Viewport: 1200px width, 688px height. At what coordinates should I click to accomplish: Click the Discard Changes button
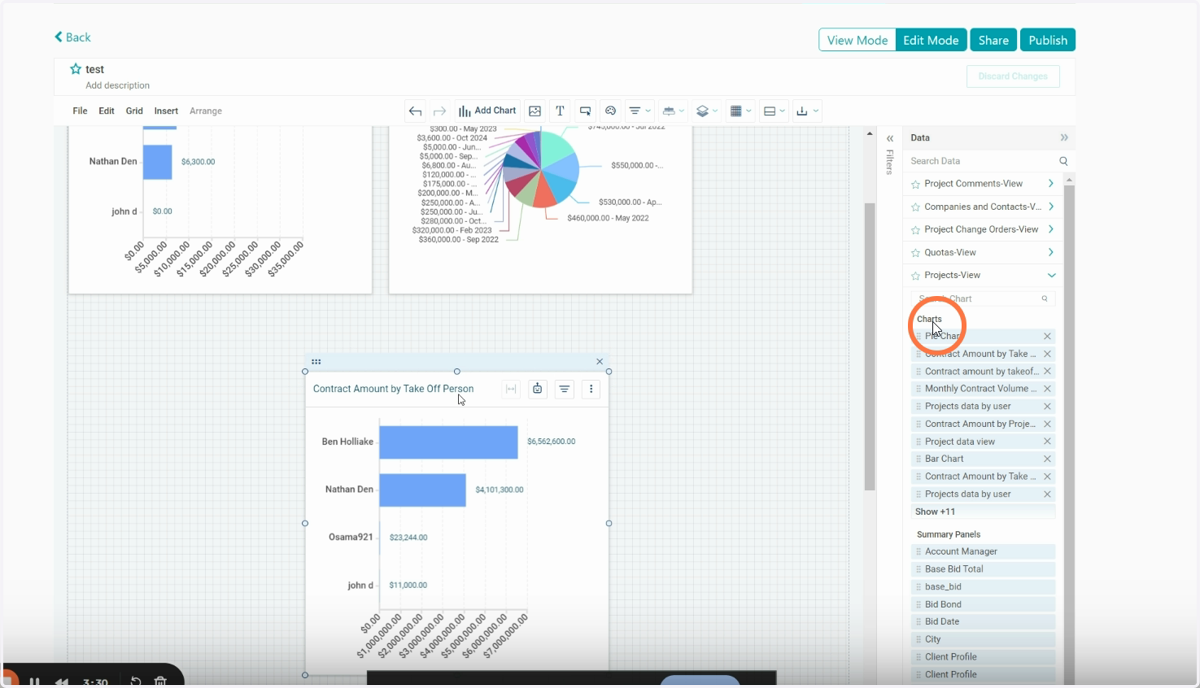click(1013, 76)
